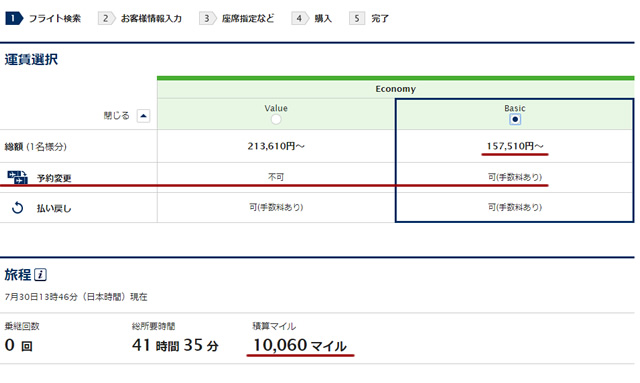The image size is (640, 383).
Task: Collapse the fare table with 閉じる arrow
Action: pyautogui.click(x=143, y=116)
